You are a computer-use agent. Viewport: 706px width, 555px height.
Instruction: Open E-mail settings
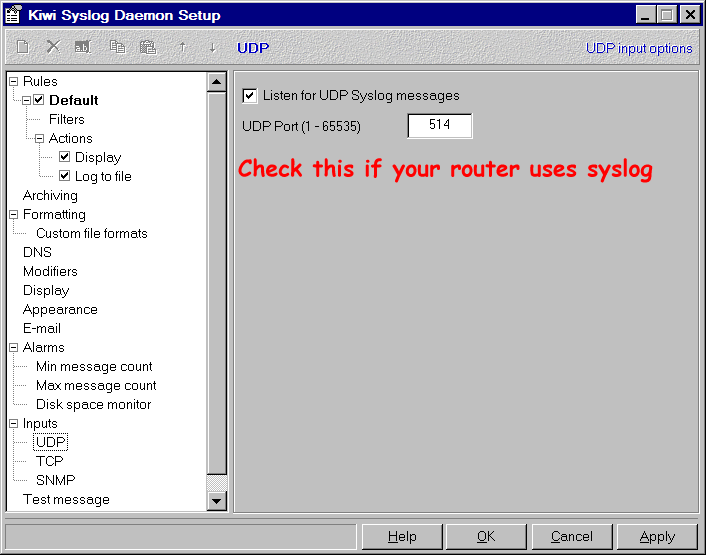point(42,329)
